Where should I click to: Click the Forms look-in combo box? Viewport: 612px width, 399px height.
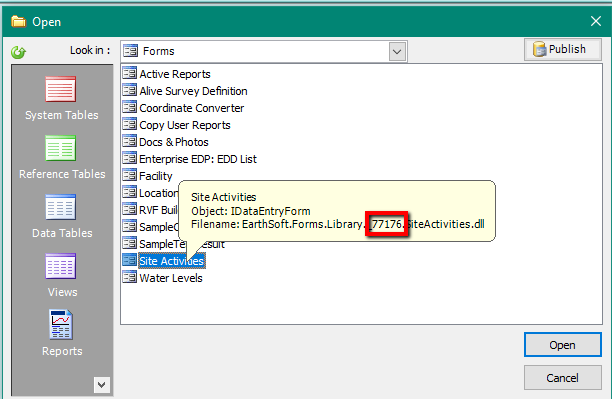[x=263, y=51]
